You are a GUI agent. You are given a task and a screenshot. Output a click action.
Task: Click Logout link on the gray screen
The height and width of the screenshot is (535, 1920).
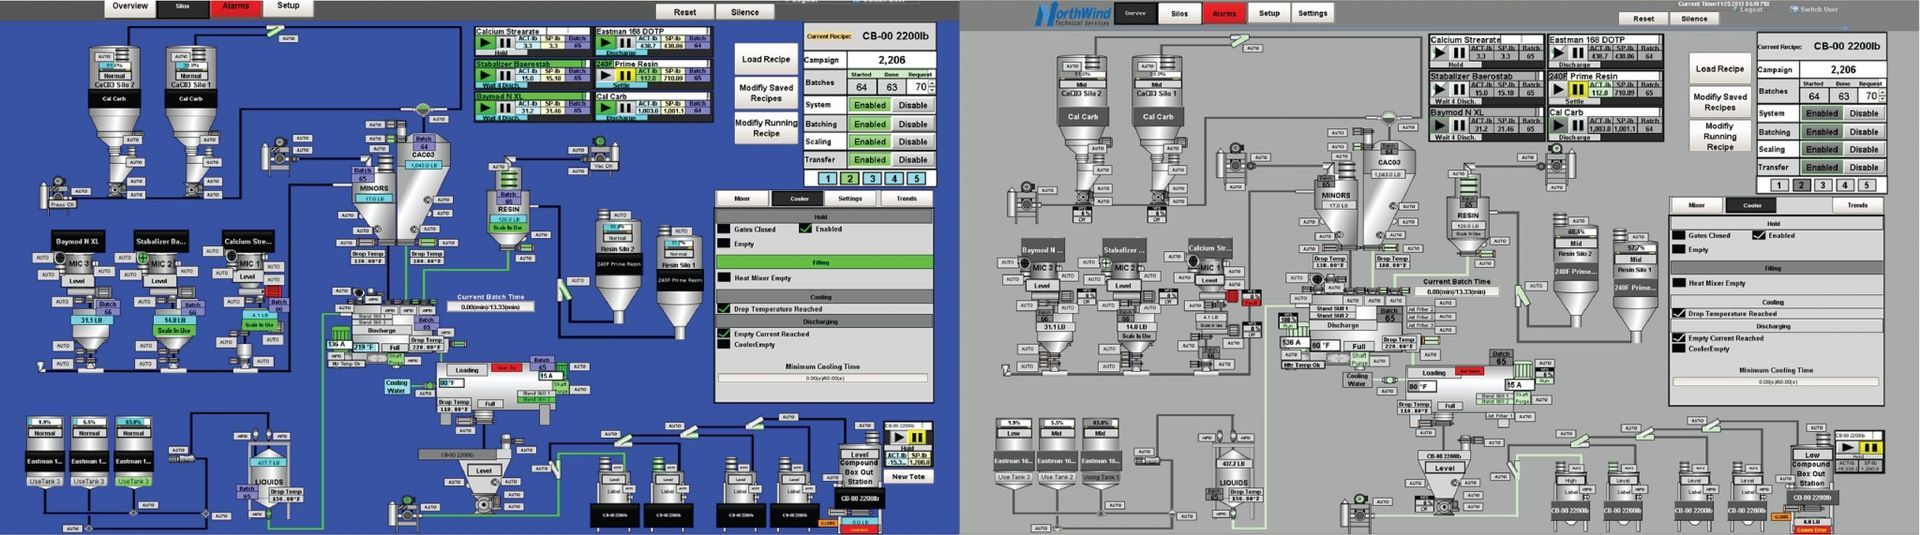pos(1751,10)
